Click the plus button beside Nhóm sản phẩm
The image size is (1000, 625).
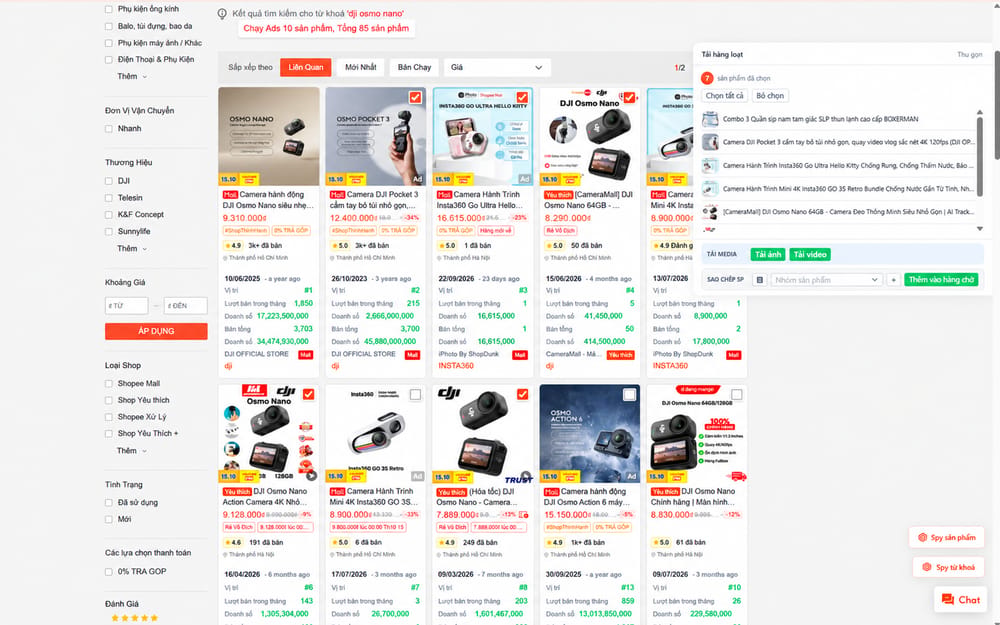click(893, 280)
